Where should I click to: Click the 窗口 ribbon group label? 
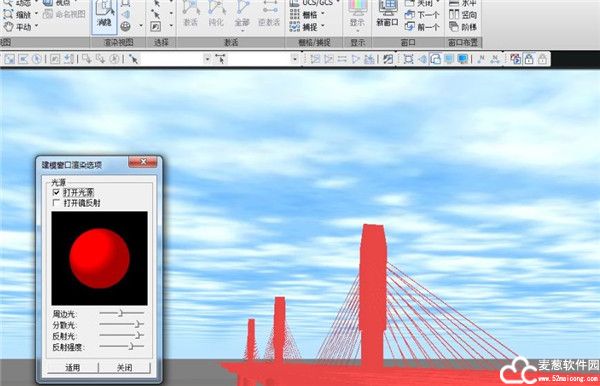408,42
